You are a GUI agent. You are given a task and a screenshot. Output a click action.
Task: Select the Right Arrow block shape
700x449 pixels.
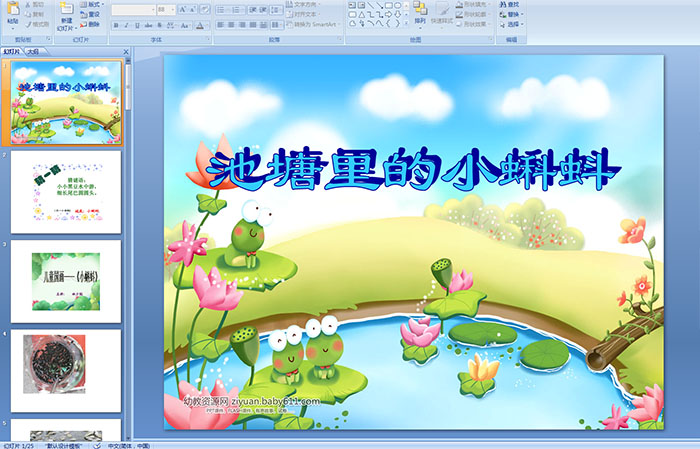pos(388,14)
